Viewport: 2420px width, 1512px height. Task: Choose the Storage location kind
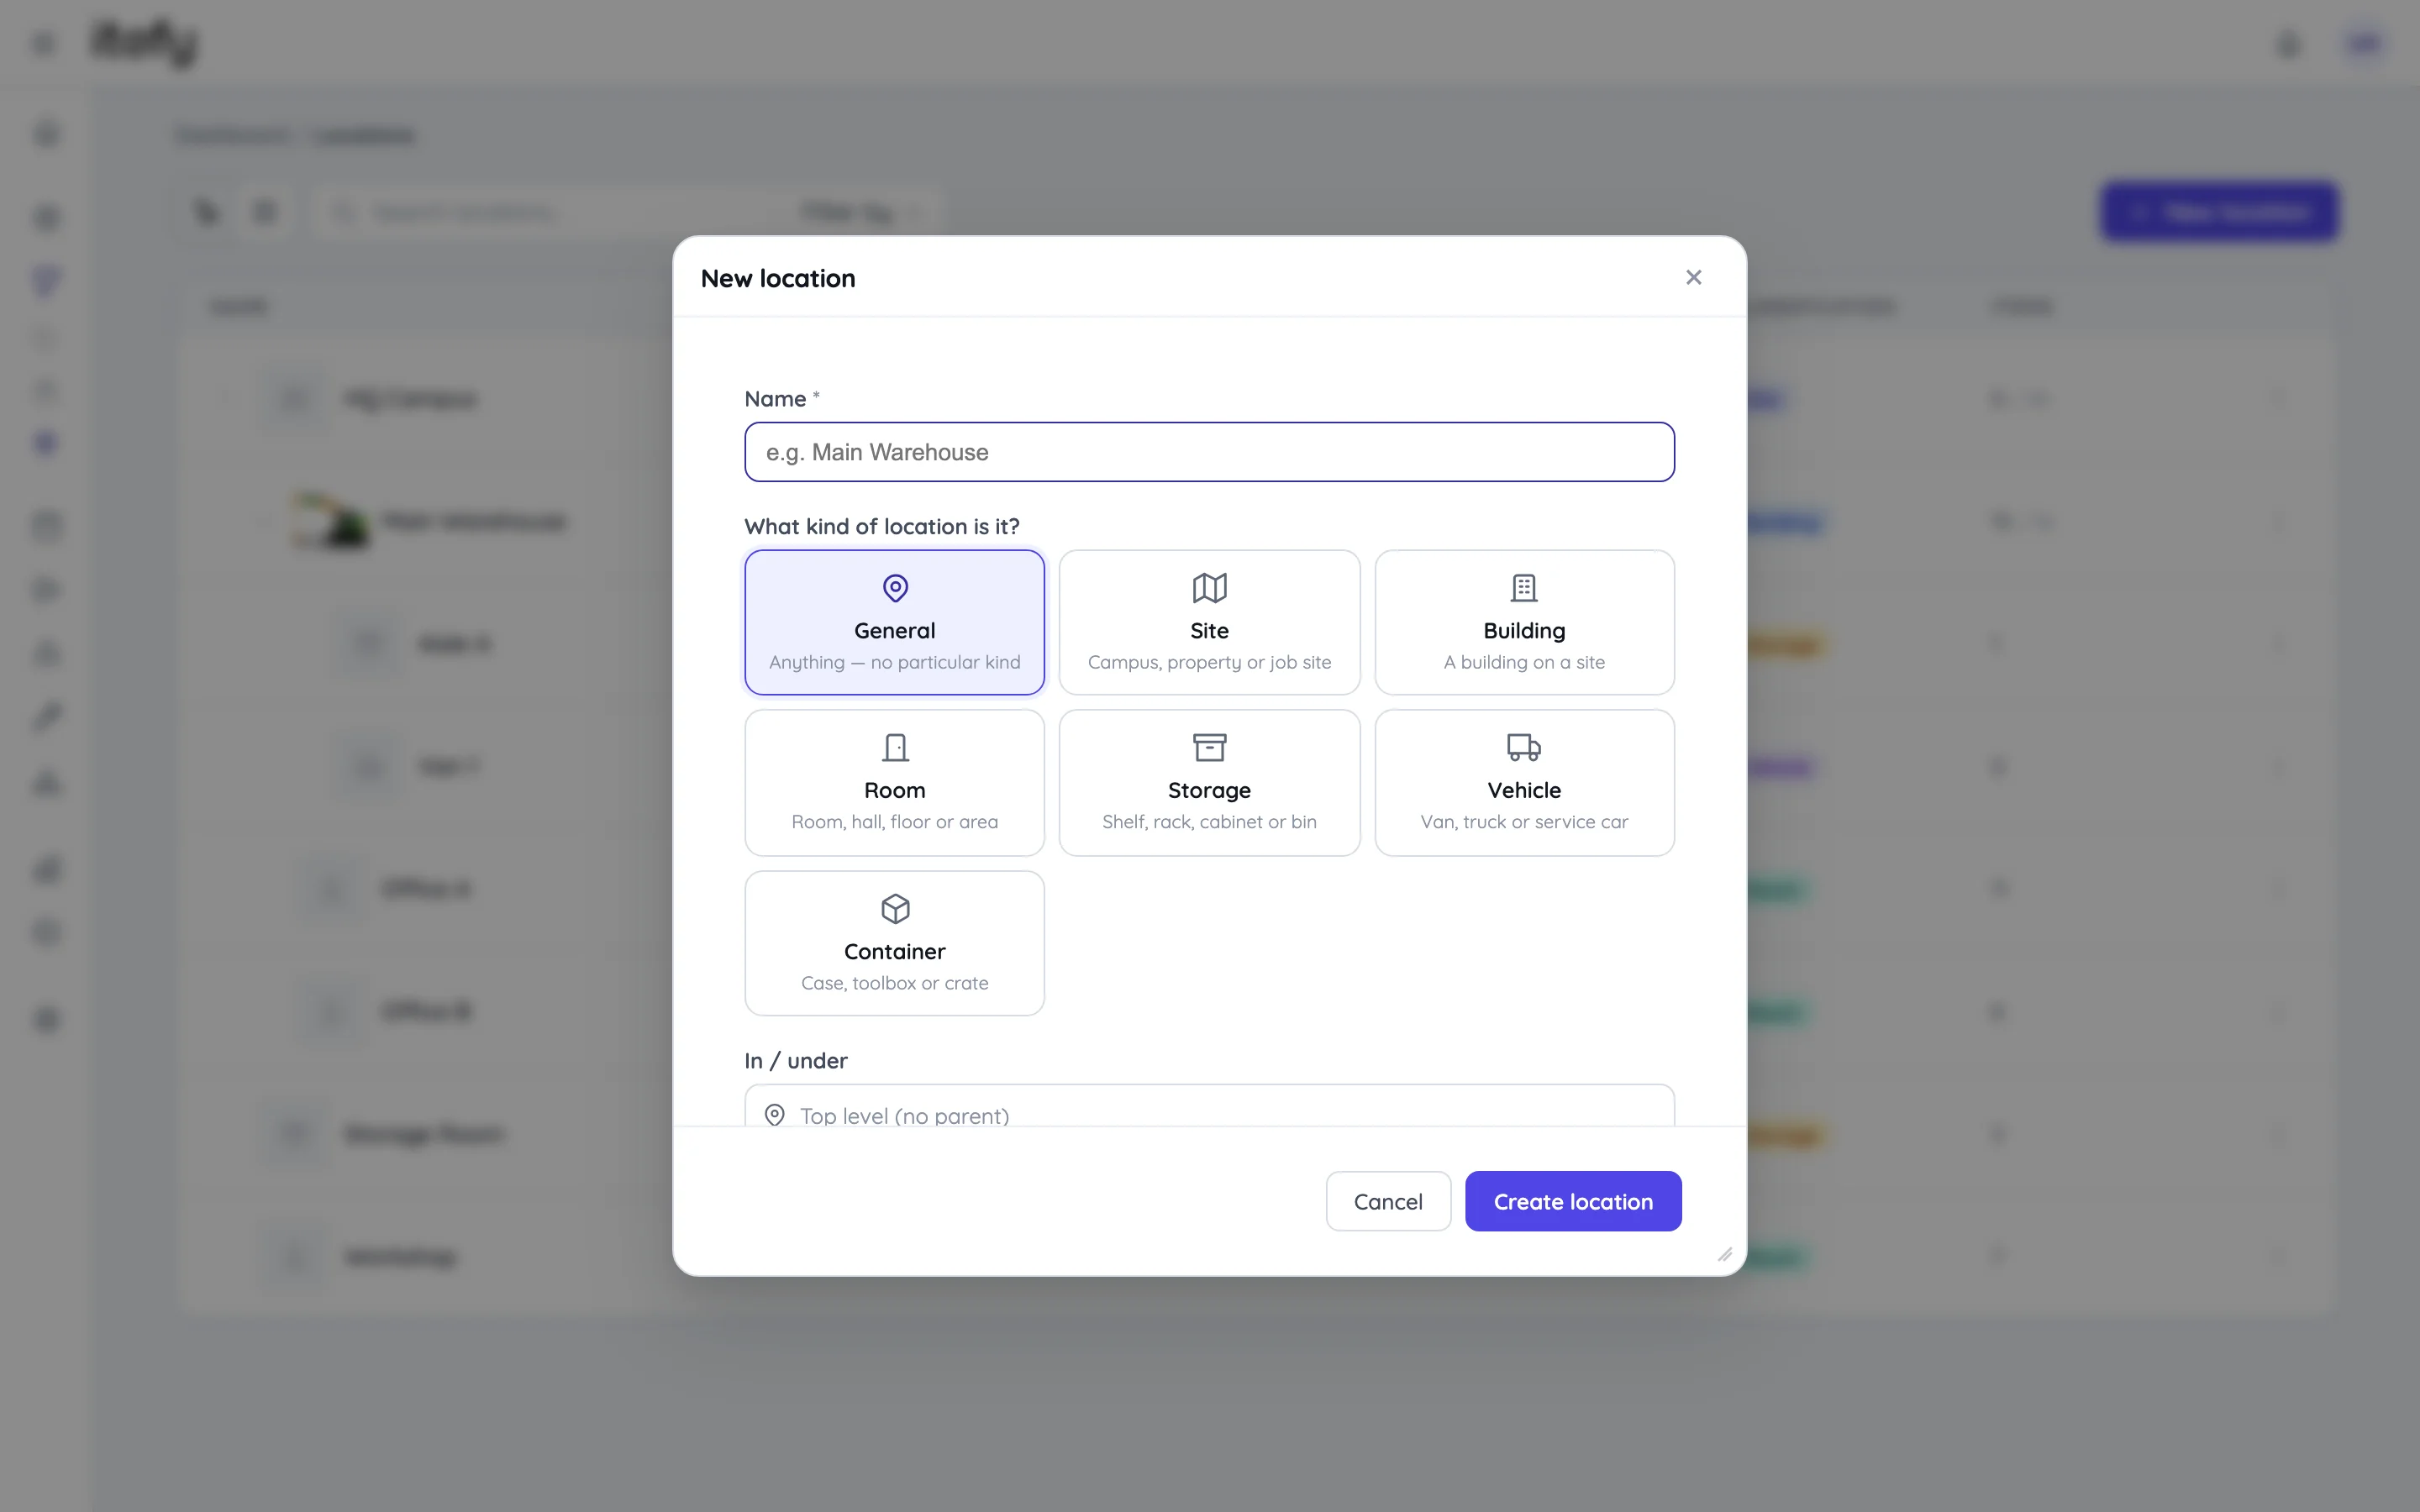point(1209,783)
